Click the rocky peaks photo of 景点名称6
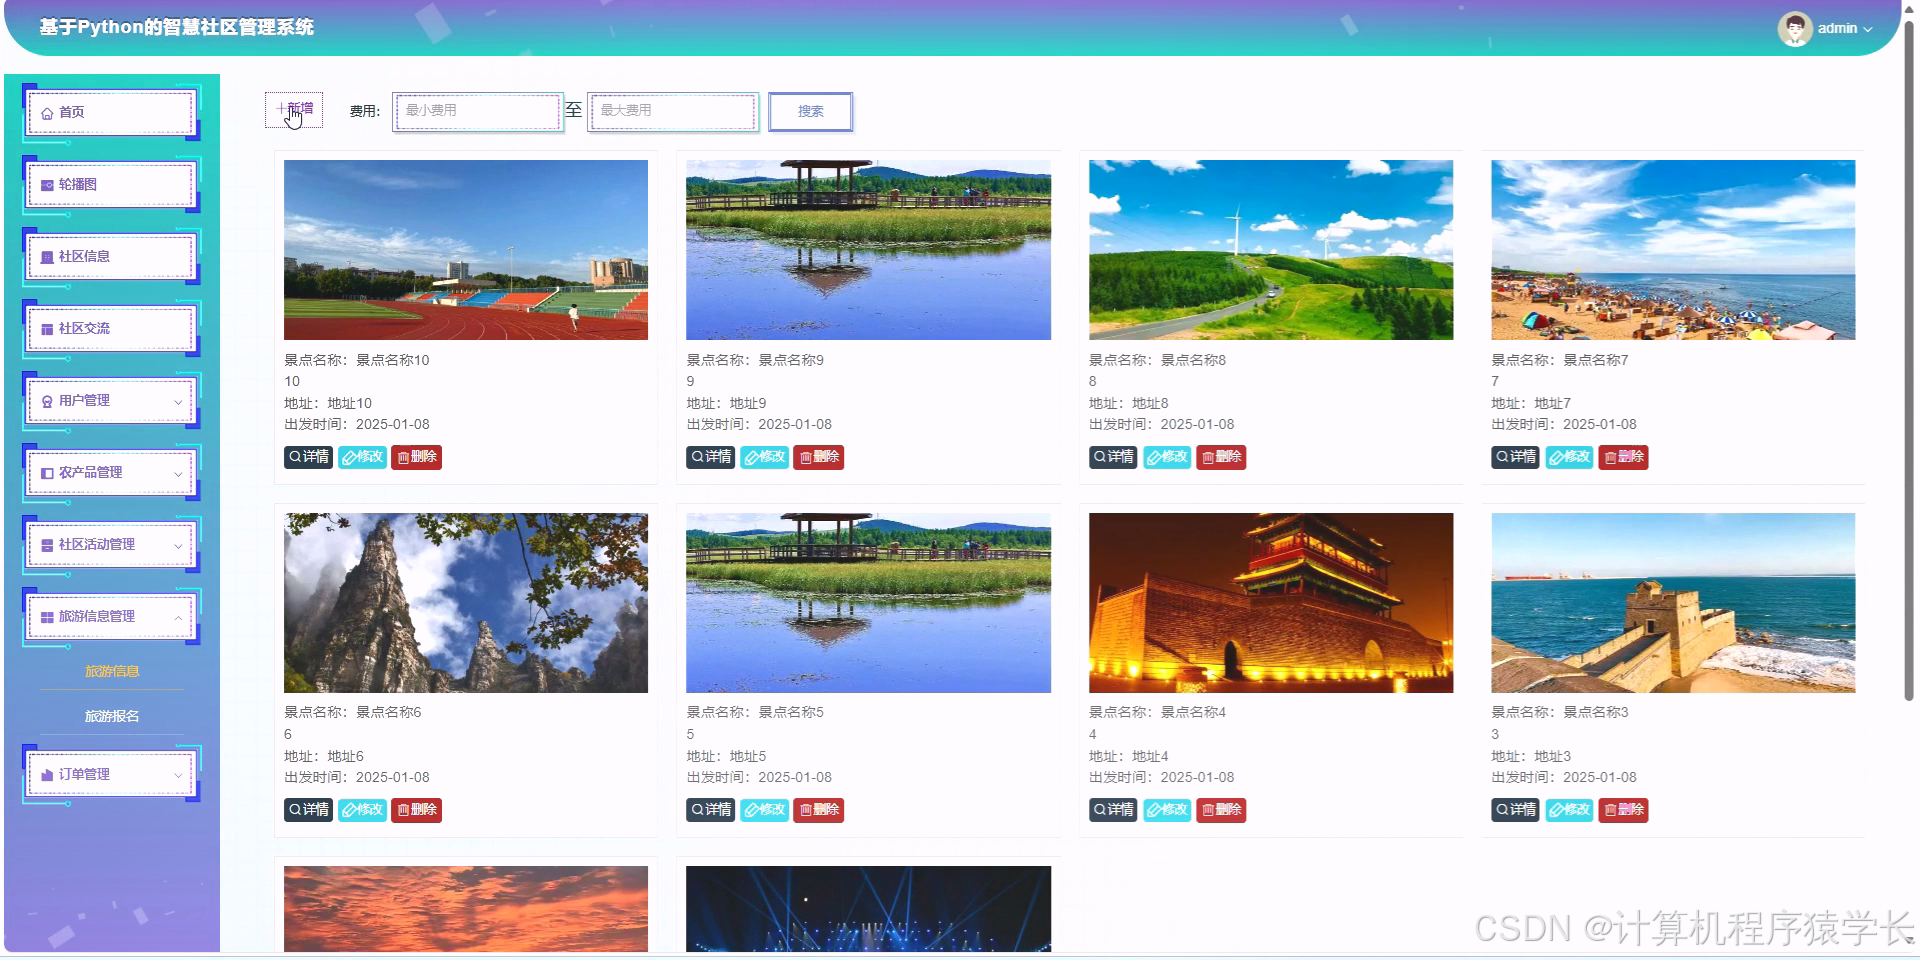1920x960 pixels. (x=466, y=603)
